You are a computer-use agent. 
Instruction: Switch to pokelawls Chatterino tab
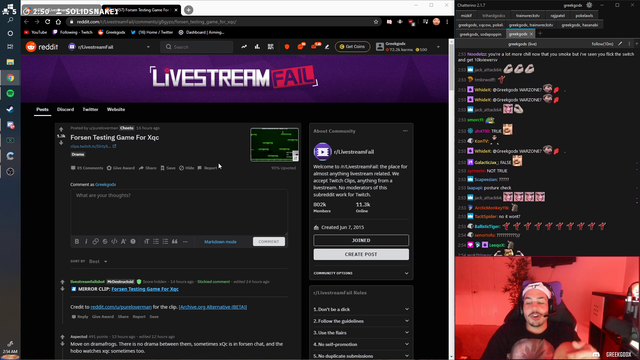584,16
